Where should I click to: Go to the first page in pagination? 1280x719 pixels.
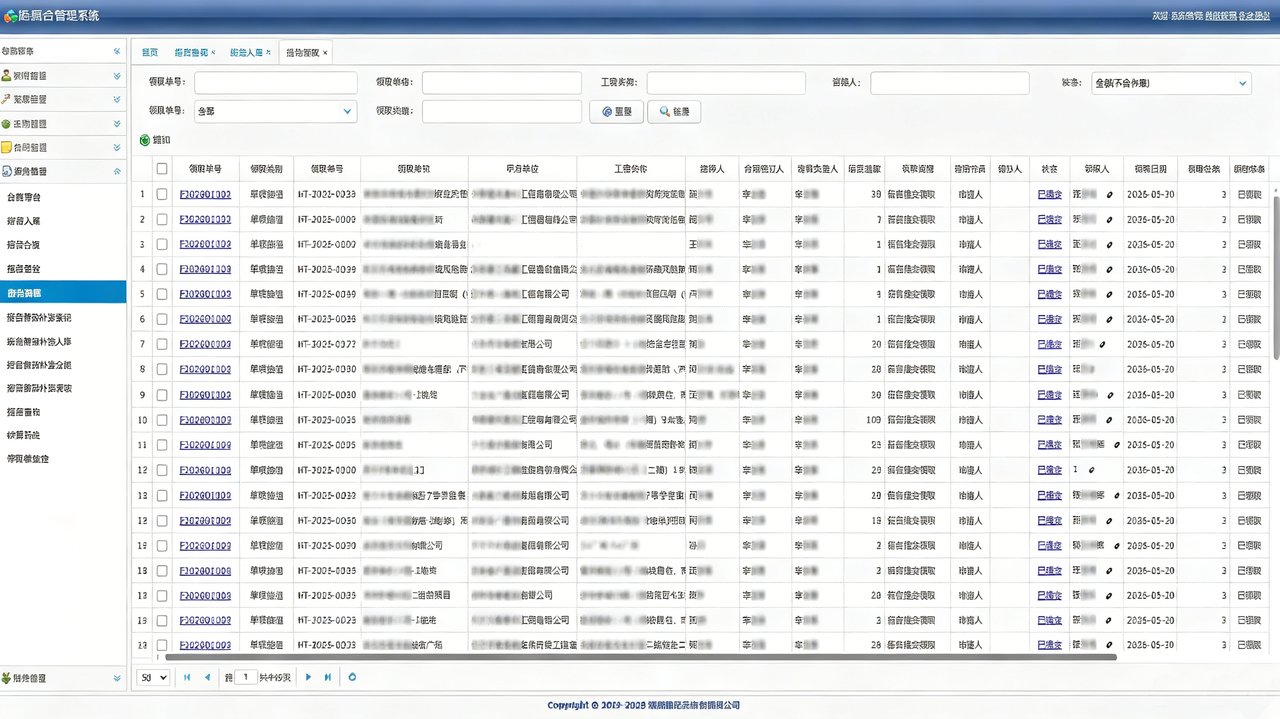(187, 677)
